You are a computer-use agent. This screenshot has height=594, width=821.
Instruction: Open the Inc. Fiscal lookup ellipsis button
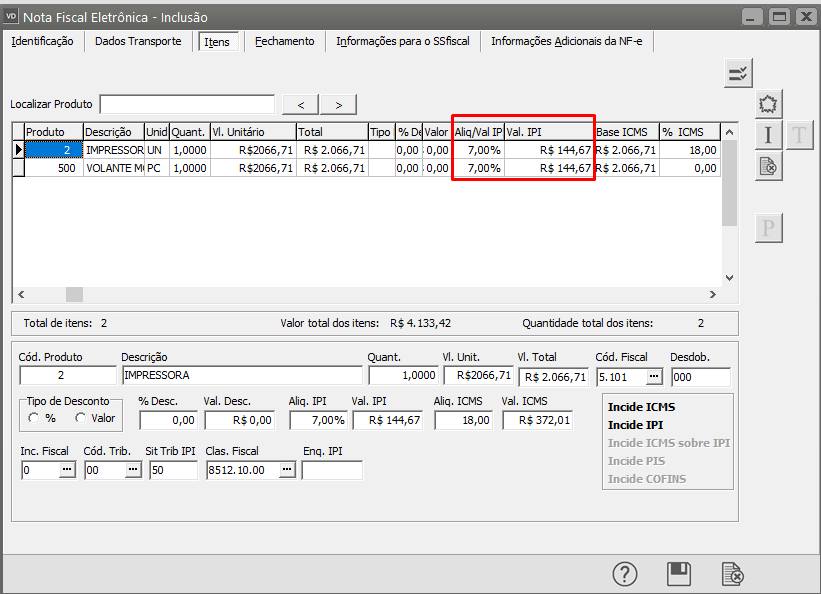coord(67,470)
